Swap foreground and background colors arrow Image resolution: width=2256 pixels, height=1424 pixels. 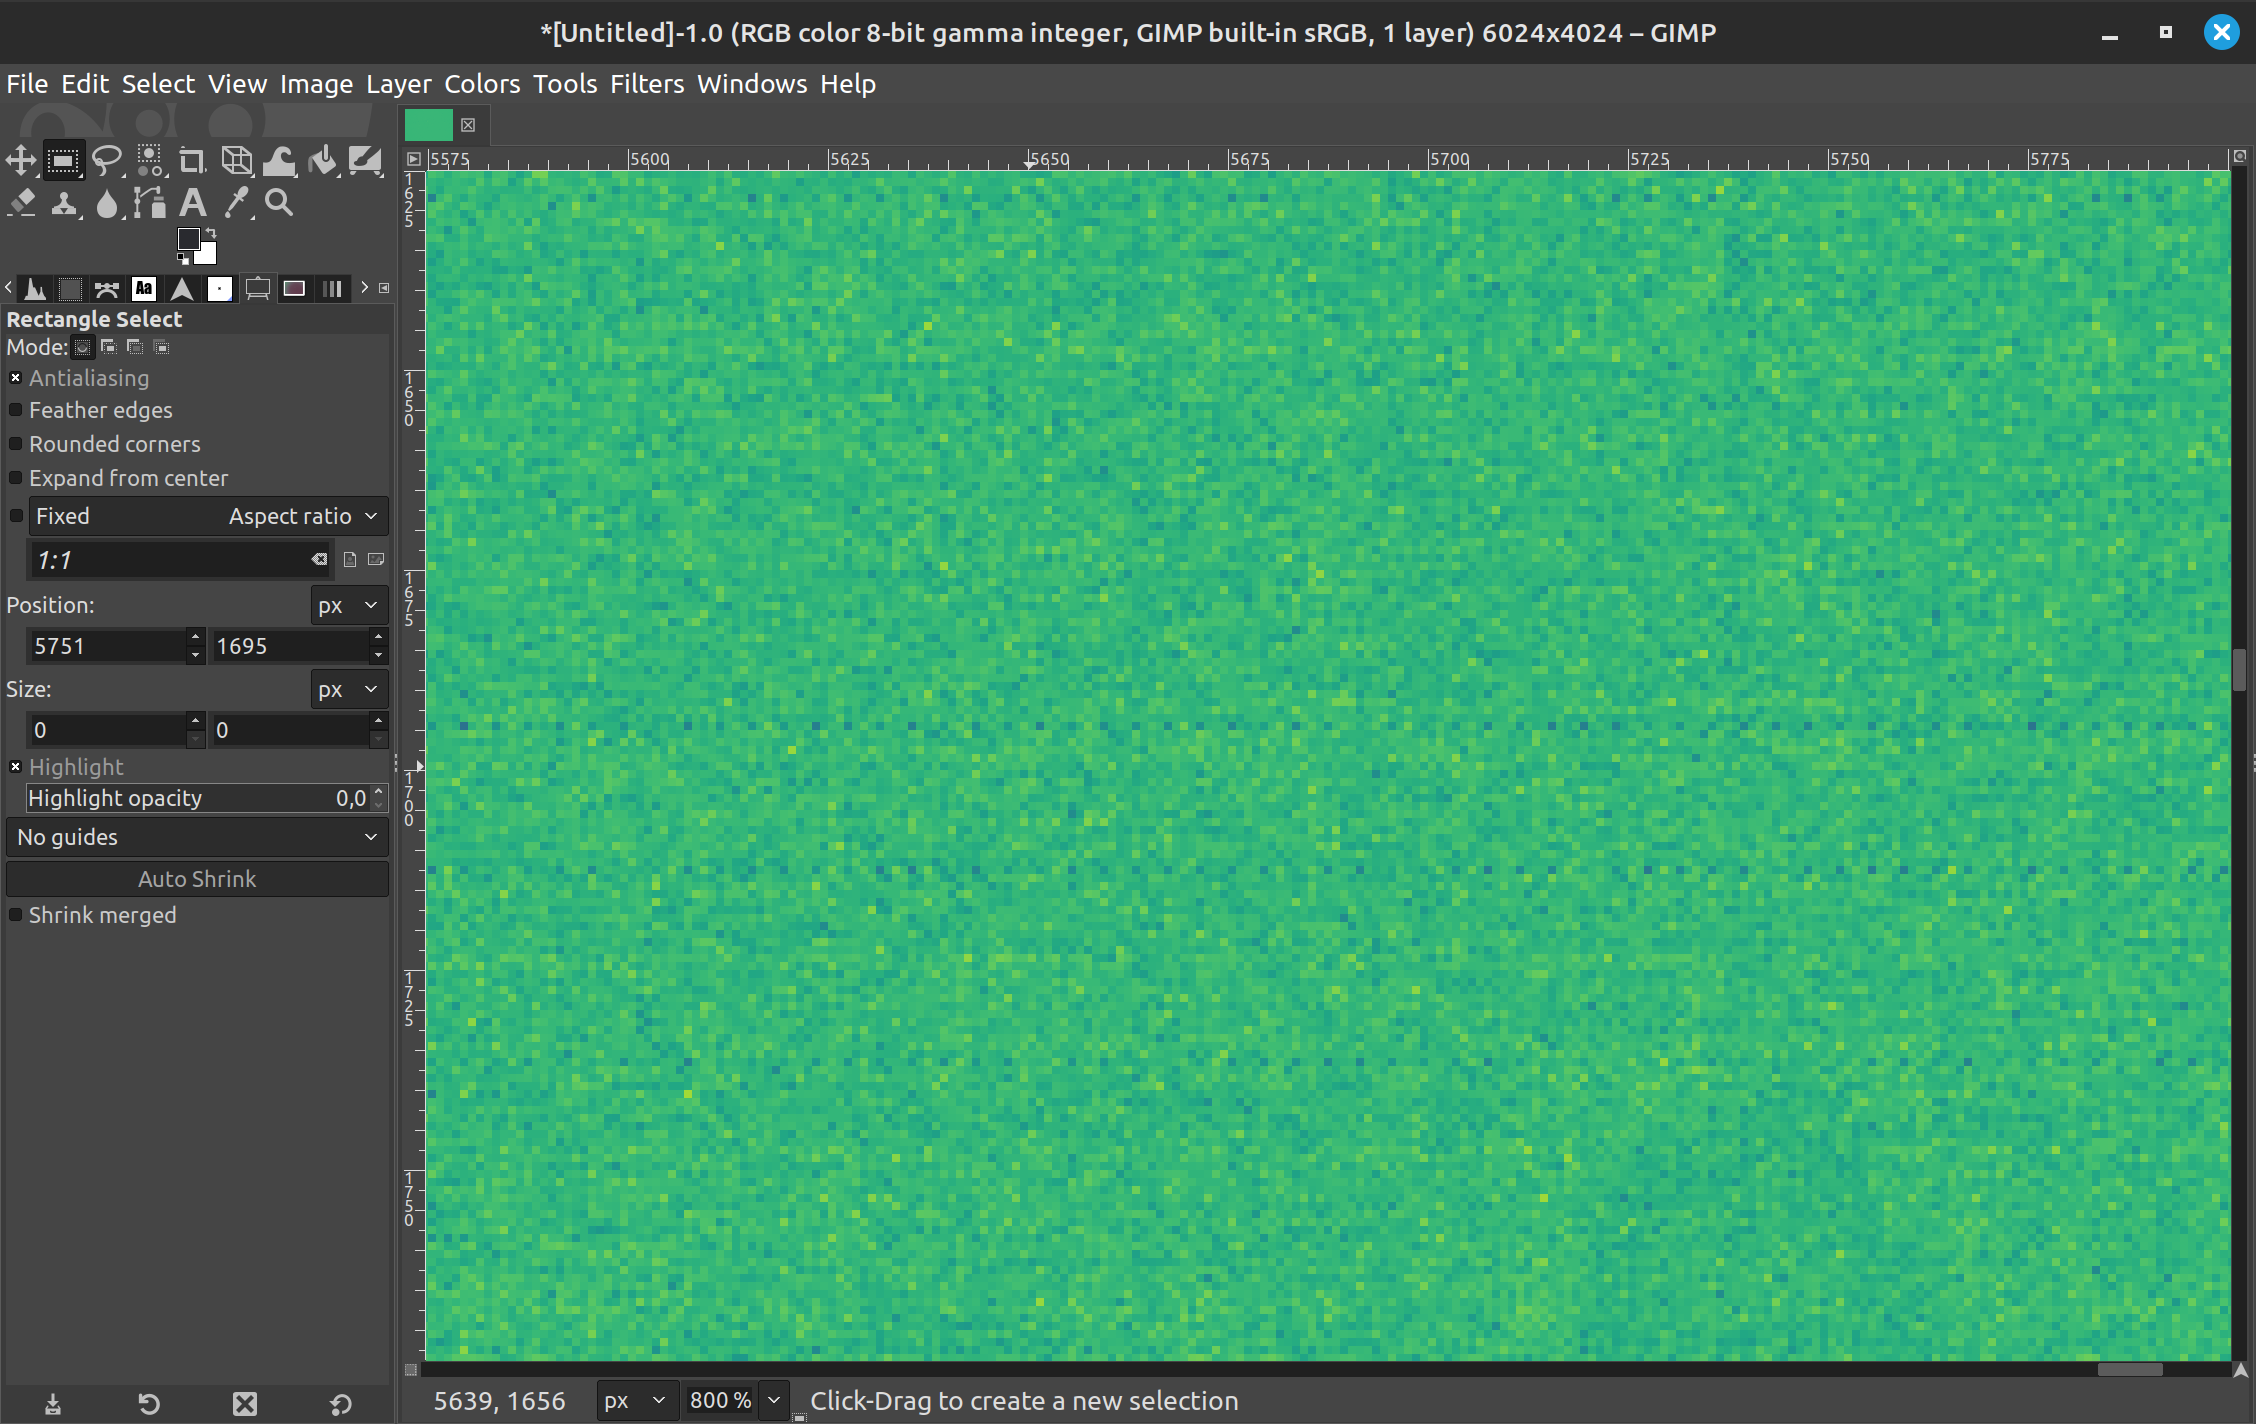(x=211, y=234)
